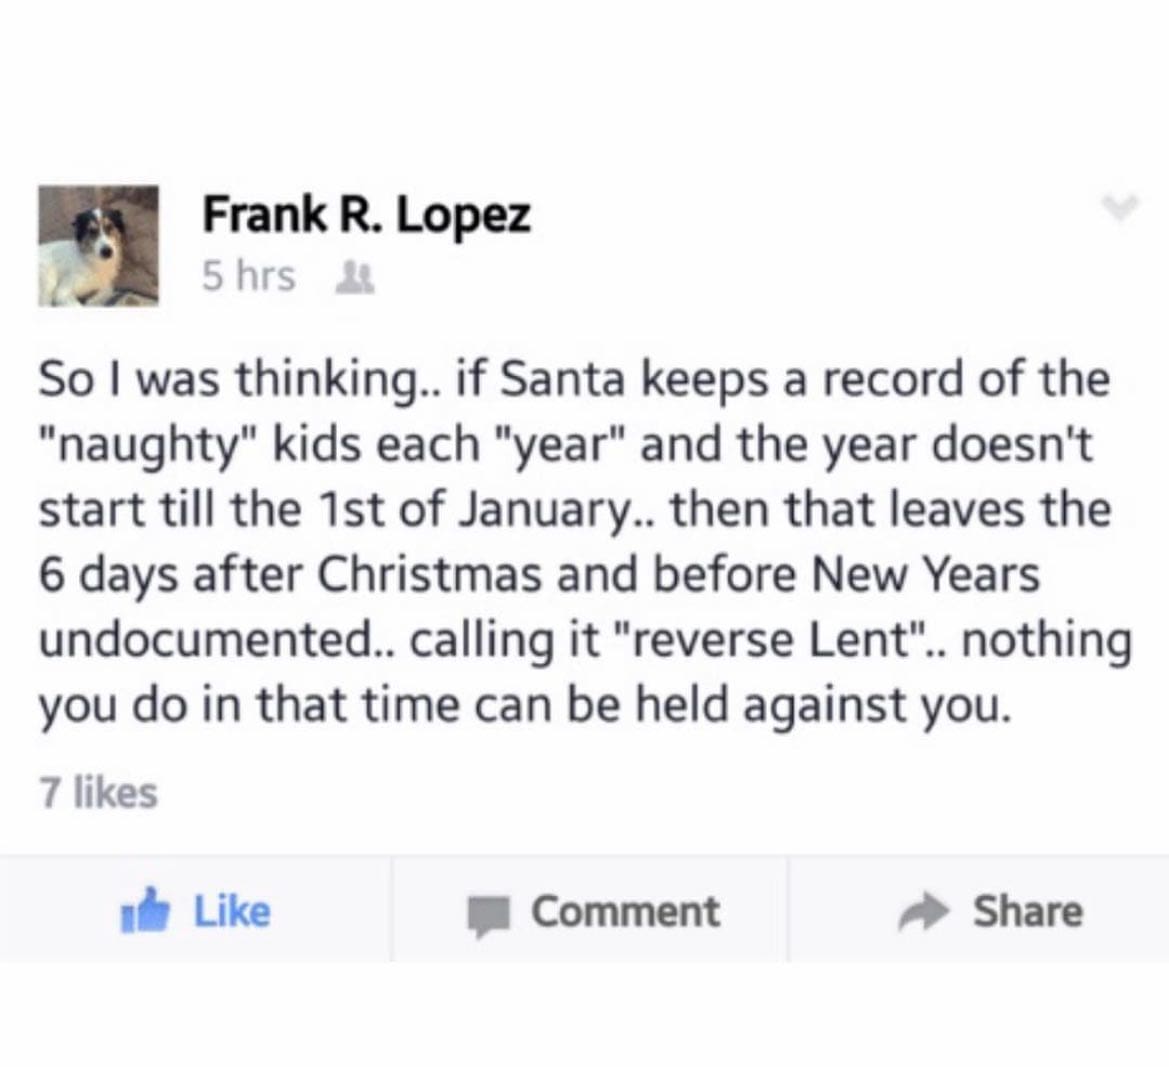
Task: Click the thumbs-up Like icon
Action: [146, 912]
